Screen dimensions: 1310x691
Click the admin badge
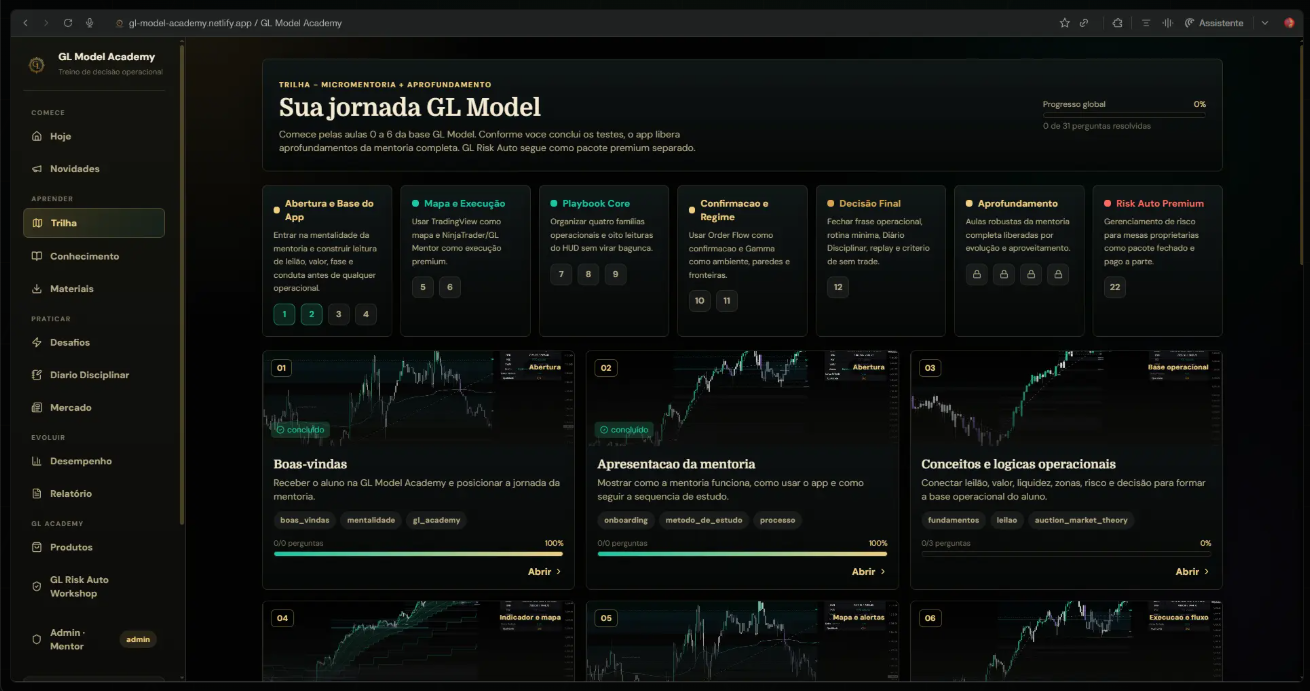pyautogui.click(x=138, y=639)
